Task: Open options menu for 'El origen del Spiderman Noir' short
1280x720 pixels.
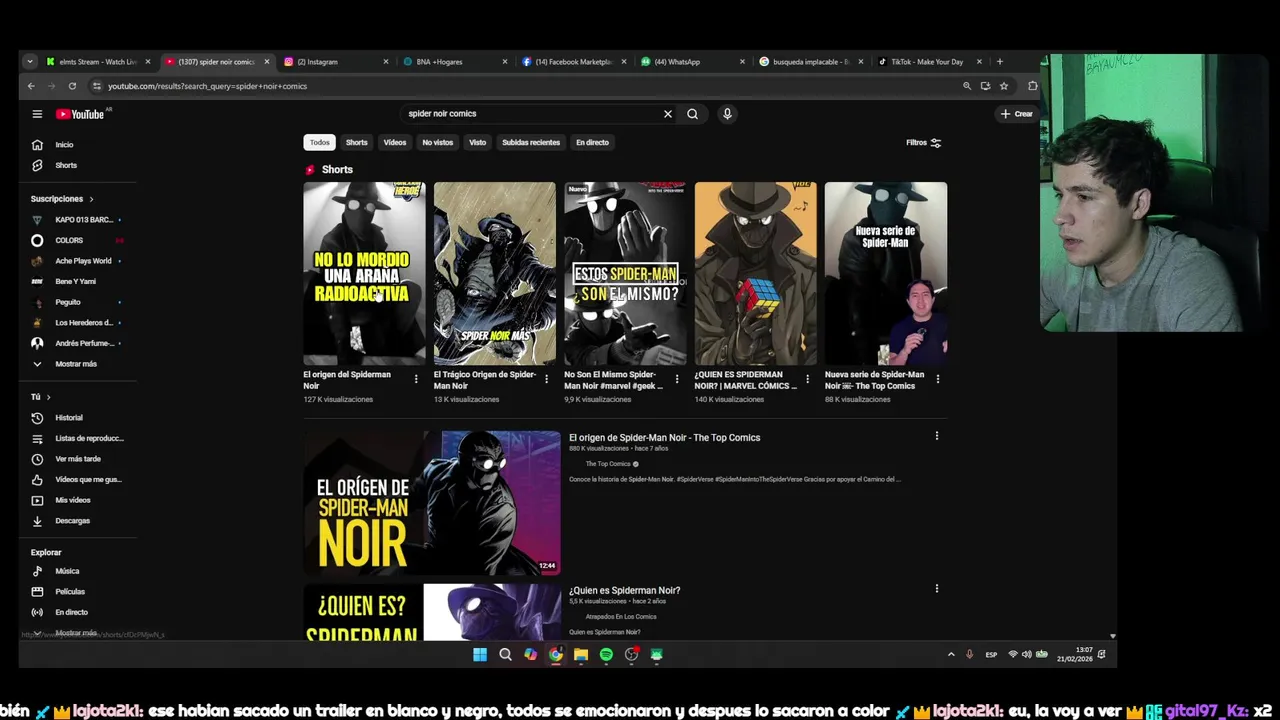Action: coord(416,379)
